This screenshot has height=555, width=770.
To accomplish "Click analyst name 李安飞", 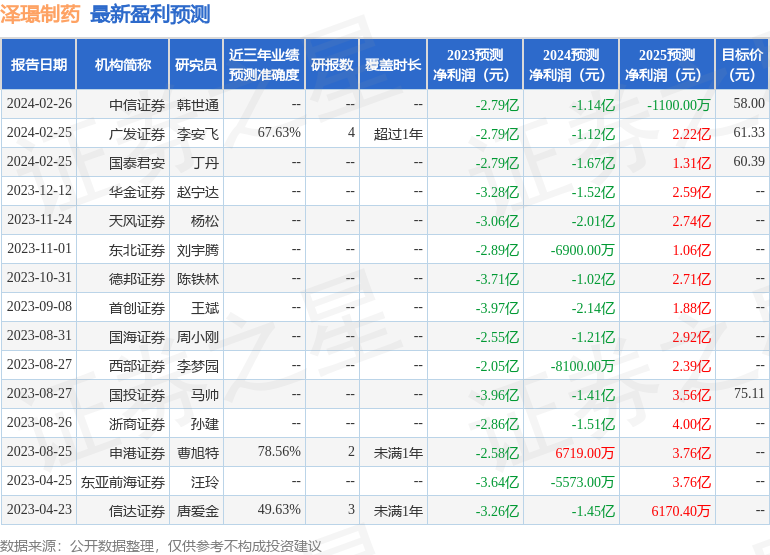I will tap(198, 134).
